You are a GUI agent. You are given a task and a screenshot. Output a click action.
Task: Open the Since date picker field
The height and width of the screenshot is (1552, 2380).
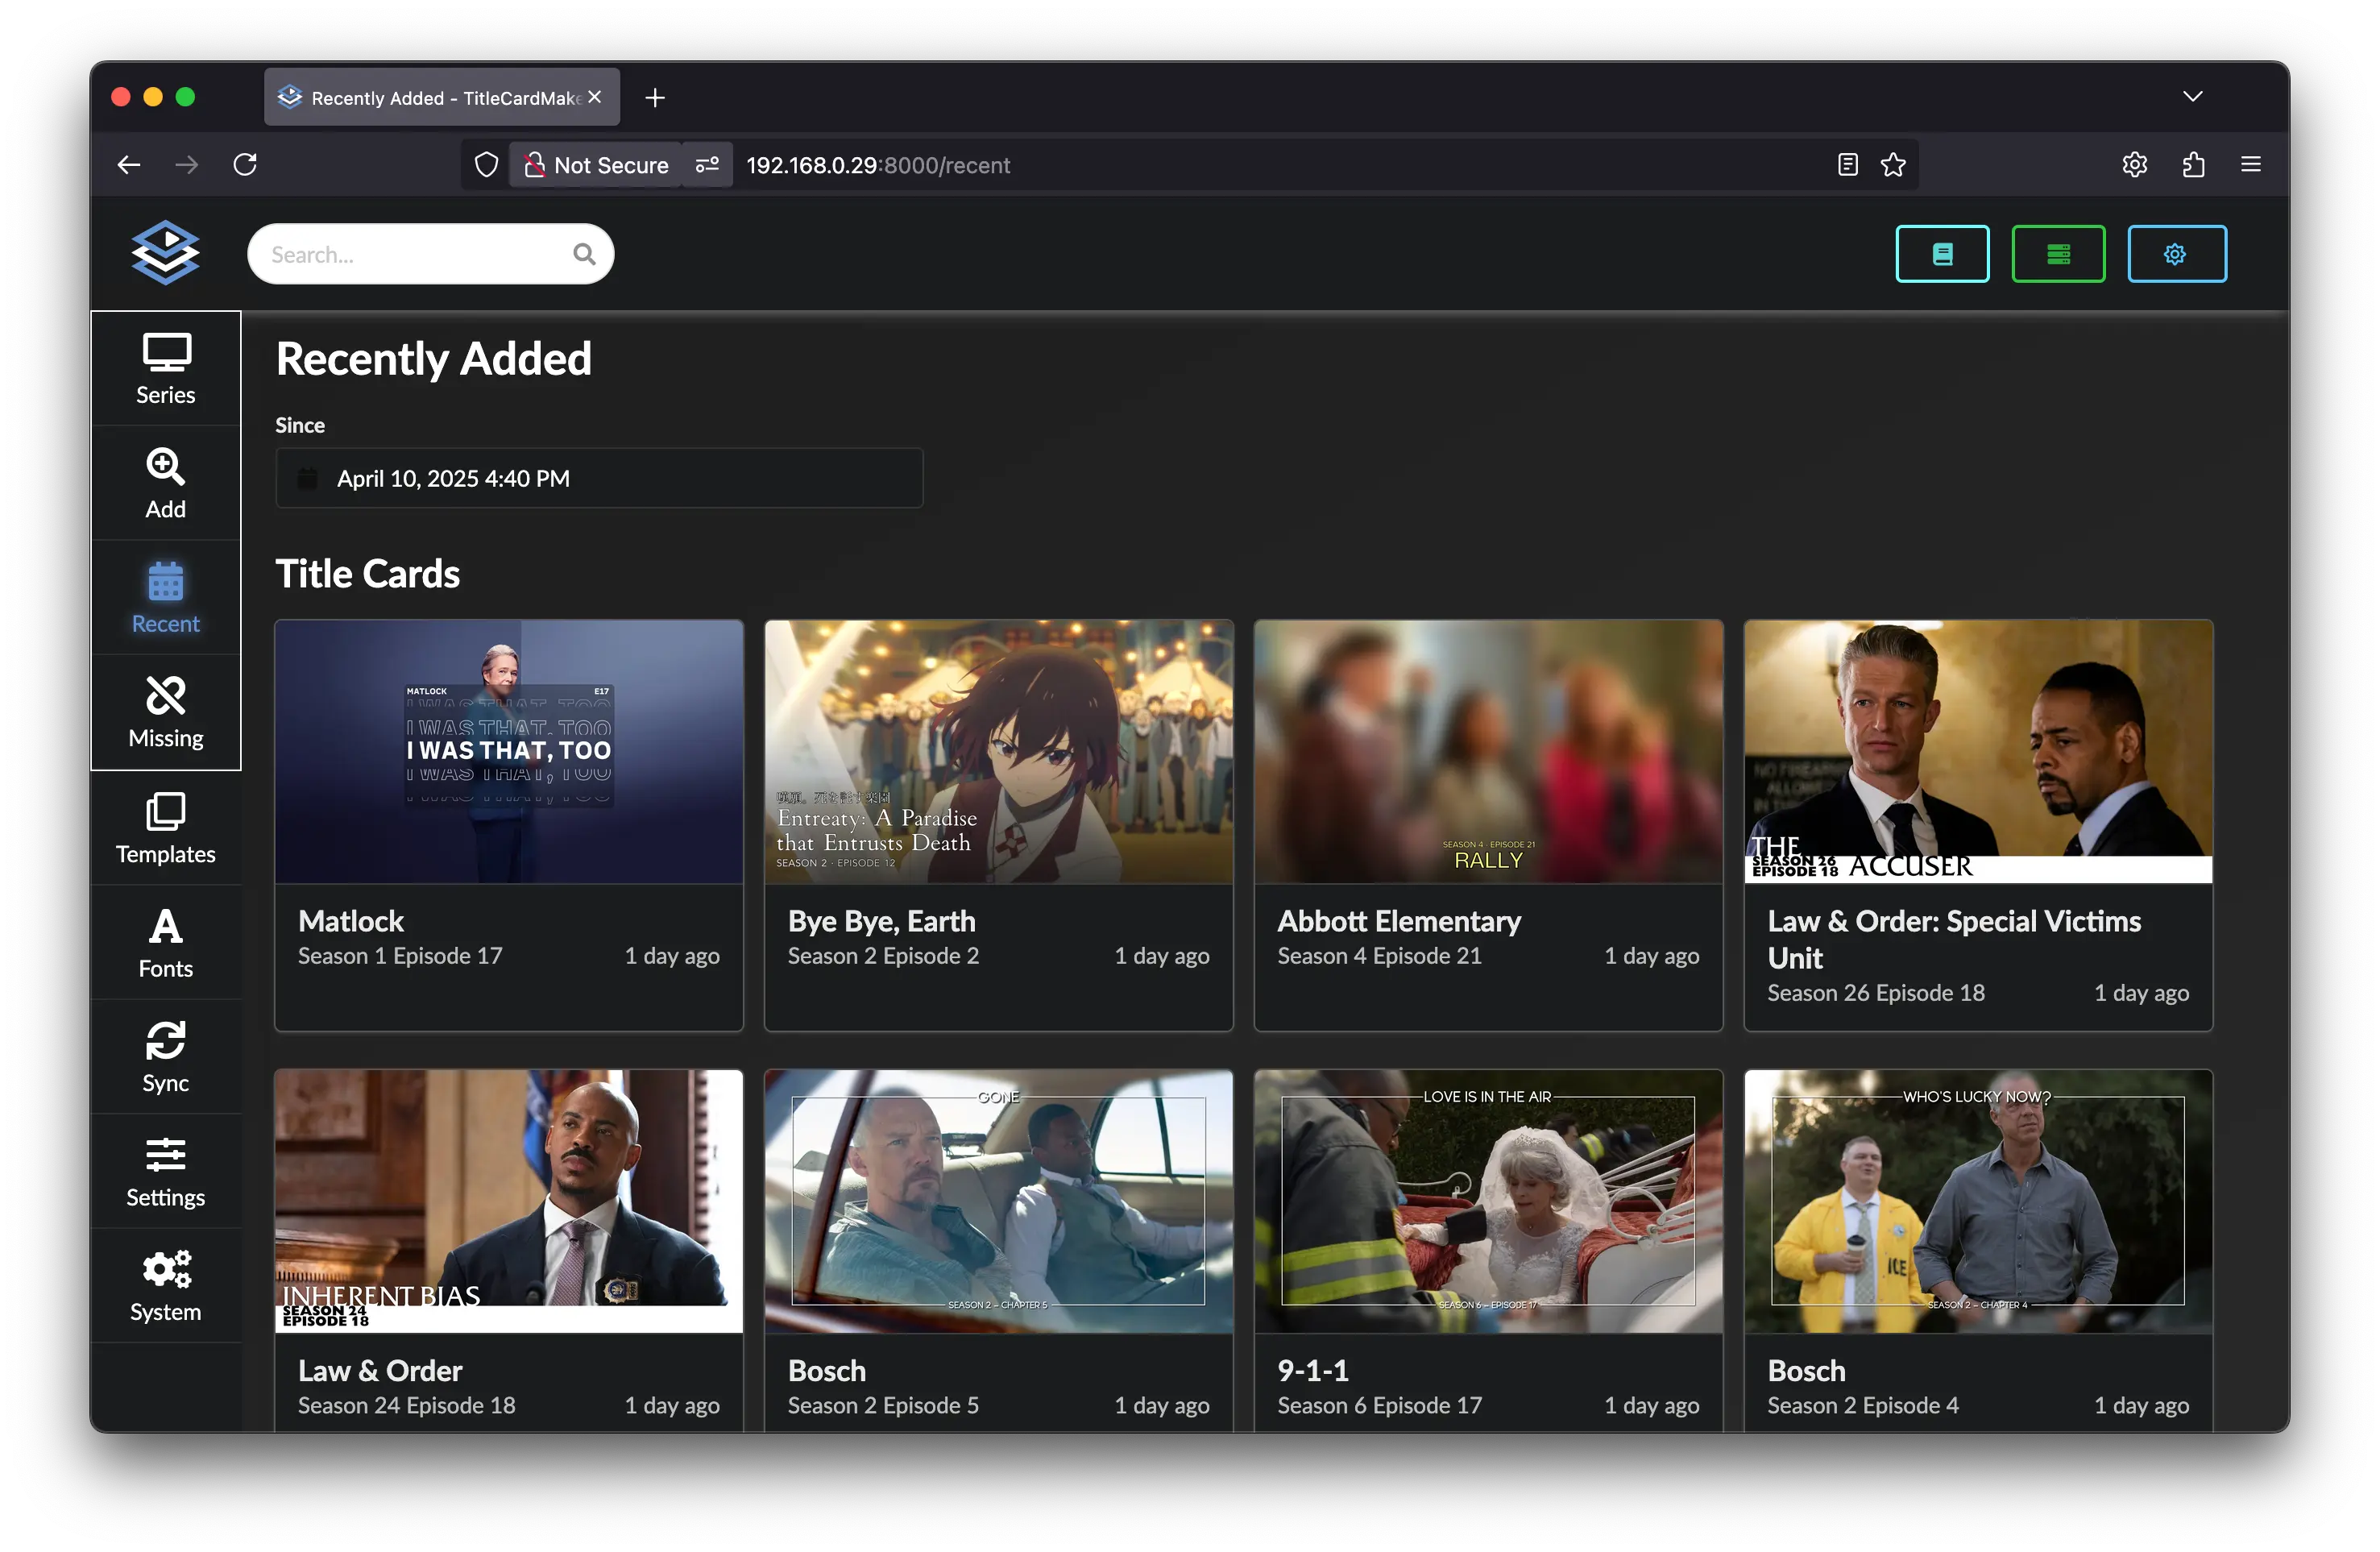[x=599, y=479]
